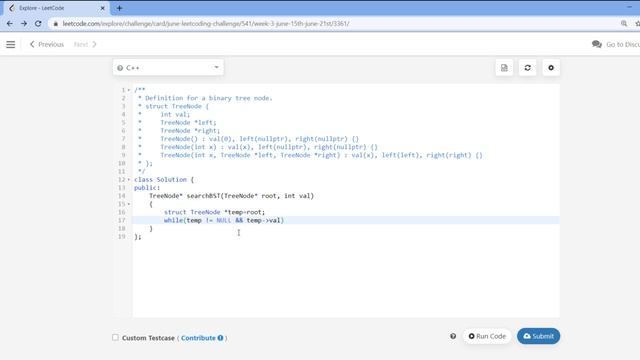Focus the leetcode.com address bar
The image size is (640, 360).
coord(206,24)
